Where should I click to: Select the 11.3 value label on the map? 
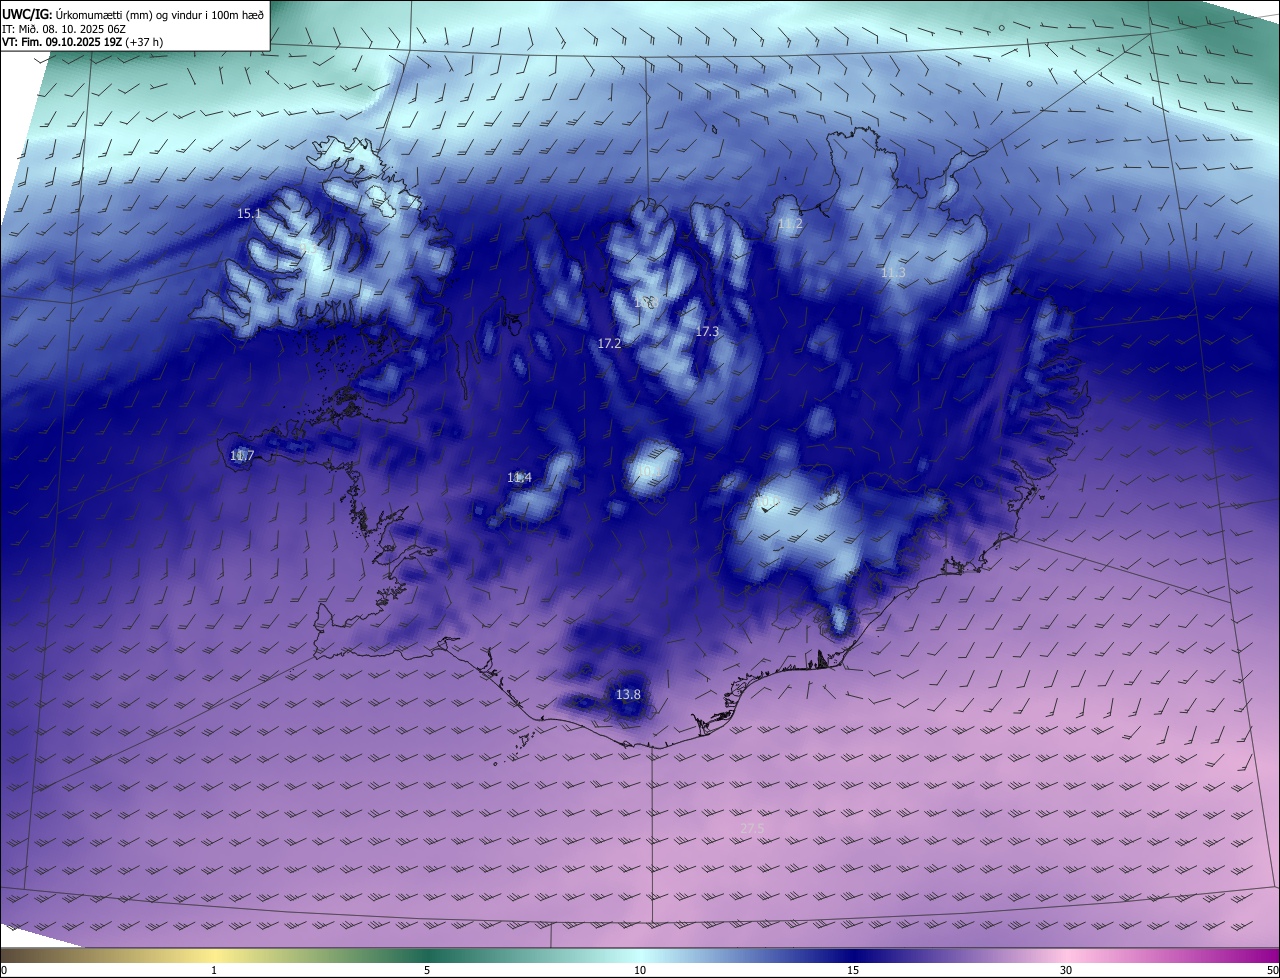click(x=893, y=273)
